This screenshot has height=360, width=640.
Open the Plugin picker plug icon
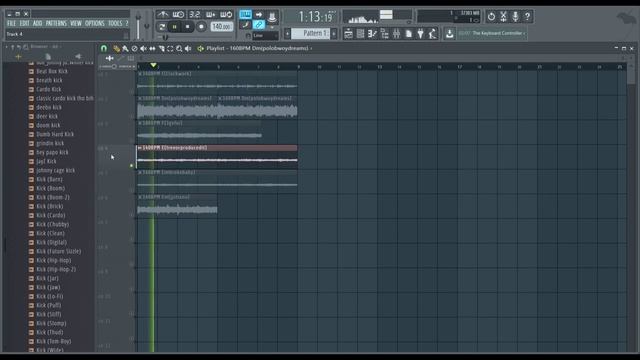pyautogui.click(x=420, y=33)
